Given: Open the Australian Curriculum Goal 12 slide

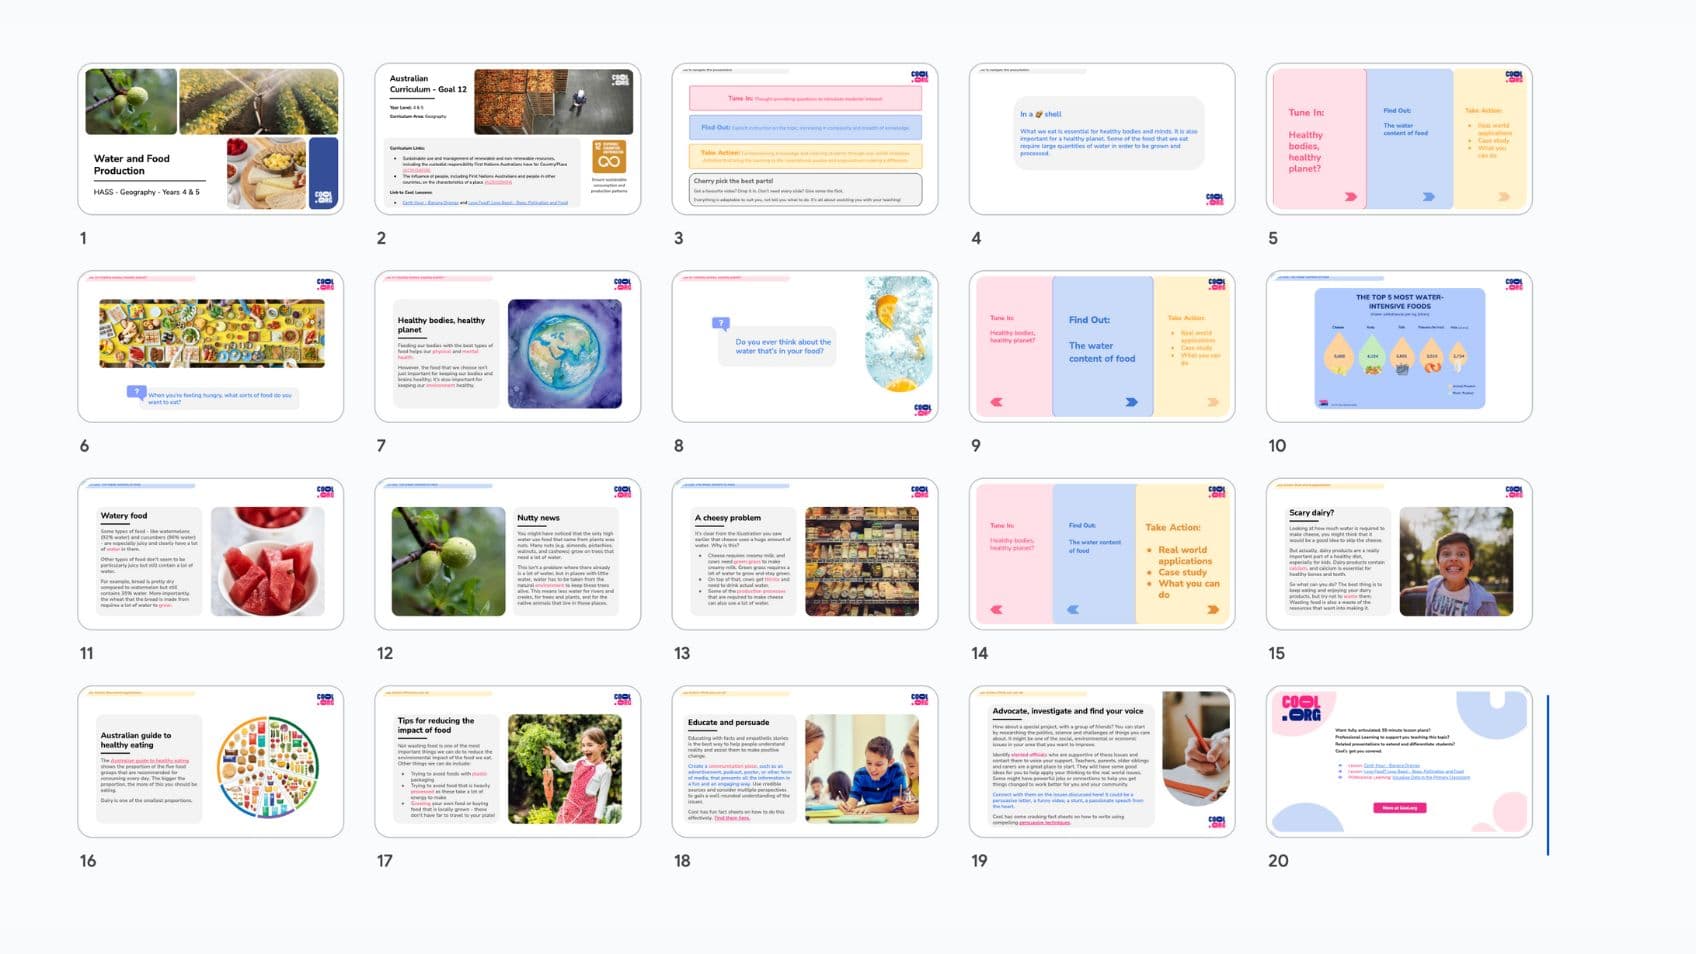Looking at the screenshot, I should click(x=507, y=139).
